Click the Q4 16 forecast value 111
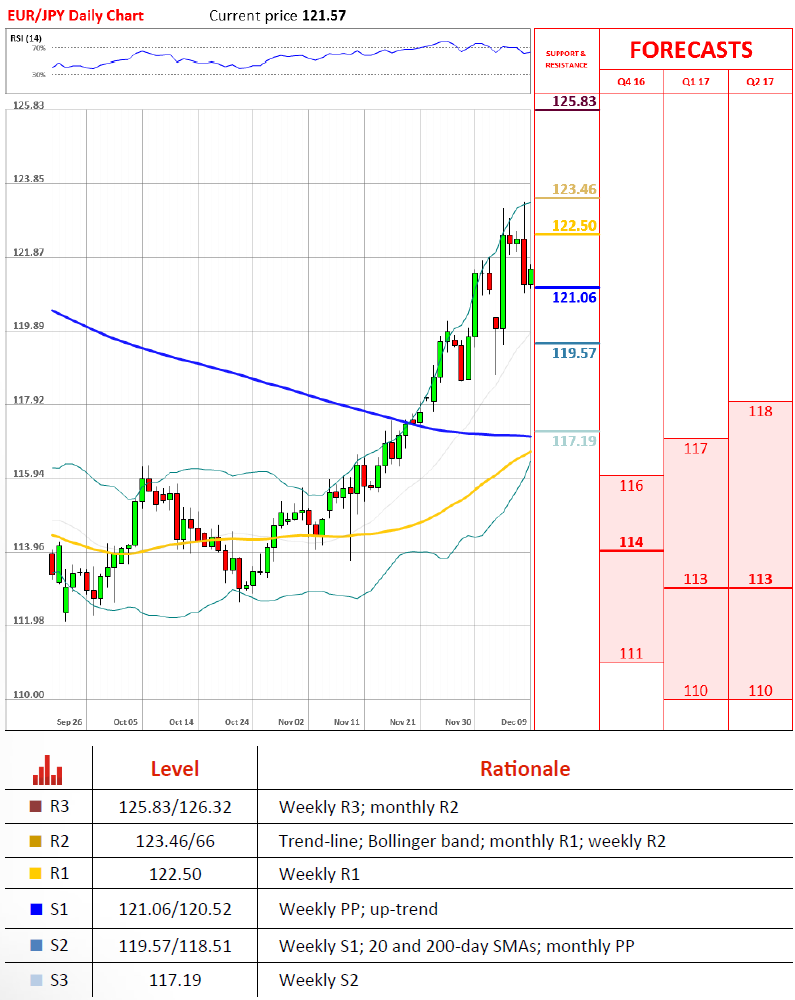 coord(631,654)
